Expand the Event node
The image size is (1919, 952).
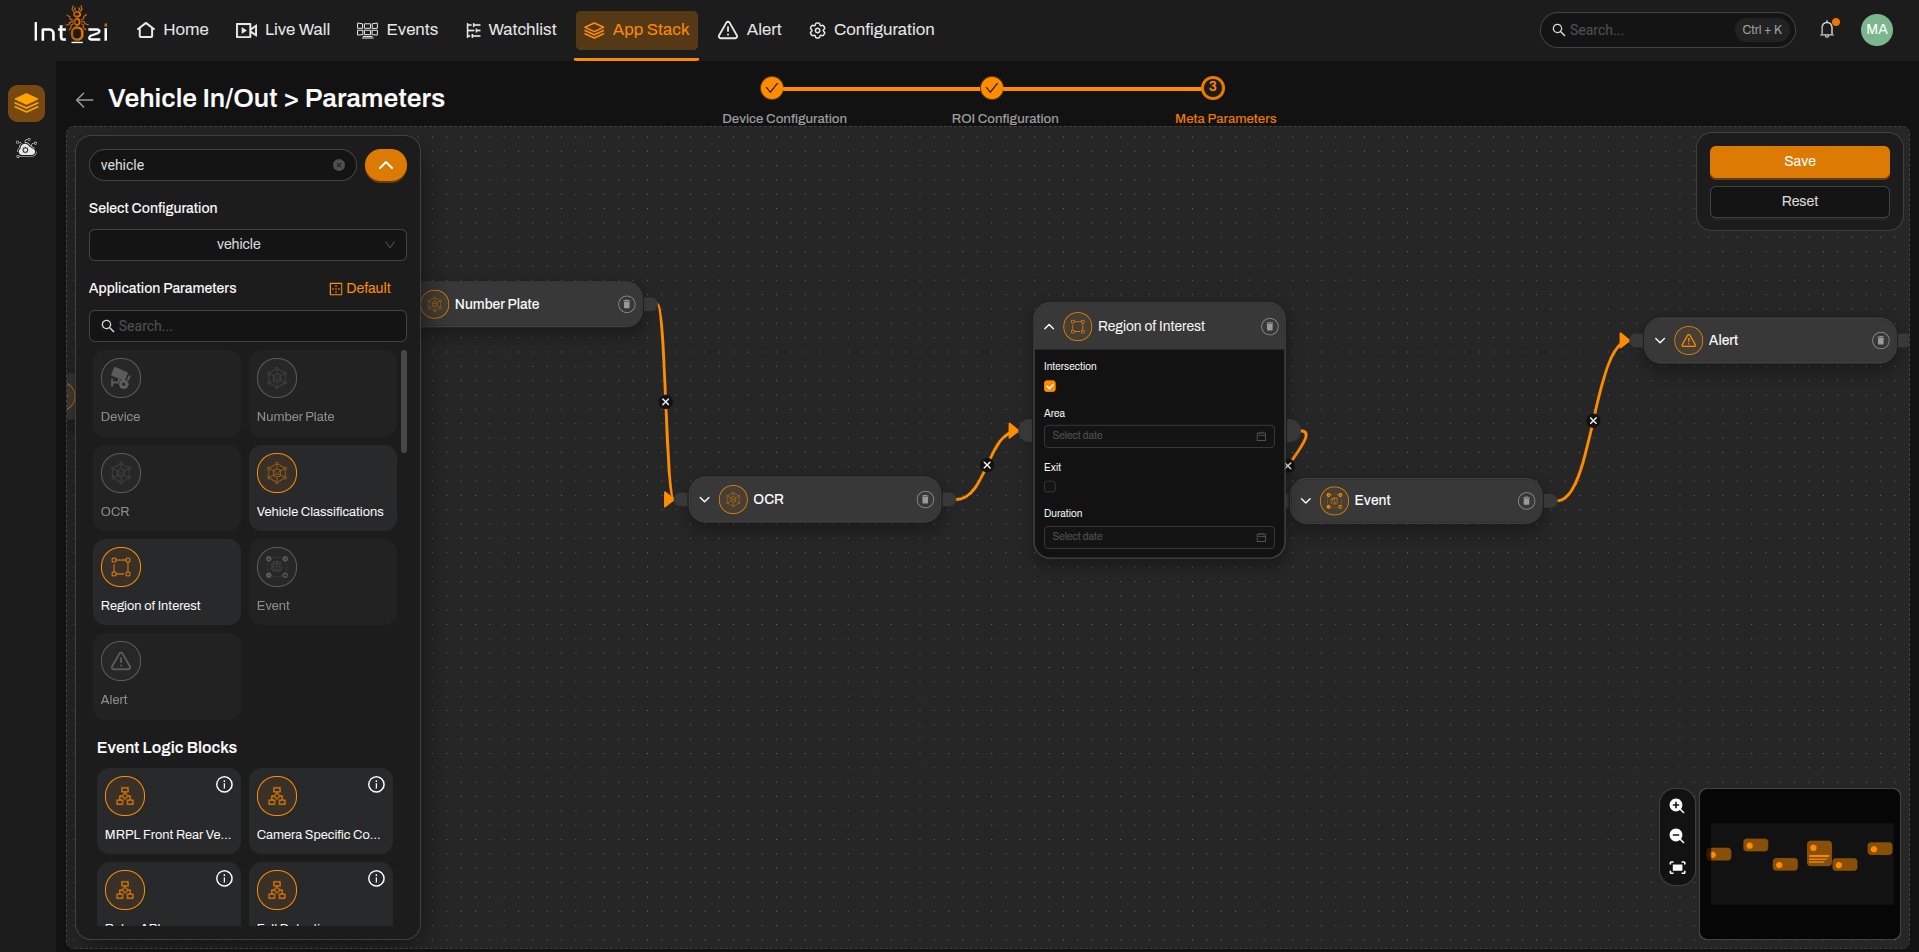click(1306, 501)
